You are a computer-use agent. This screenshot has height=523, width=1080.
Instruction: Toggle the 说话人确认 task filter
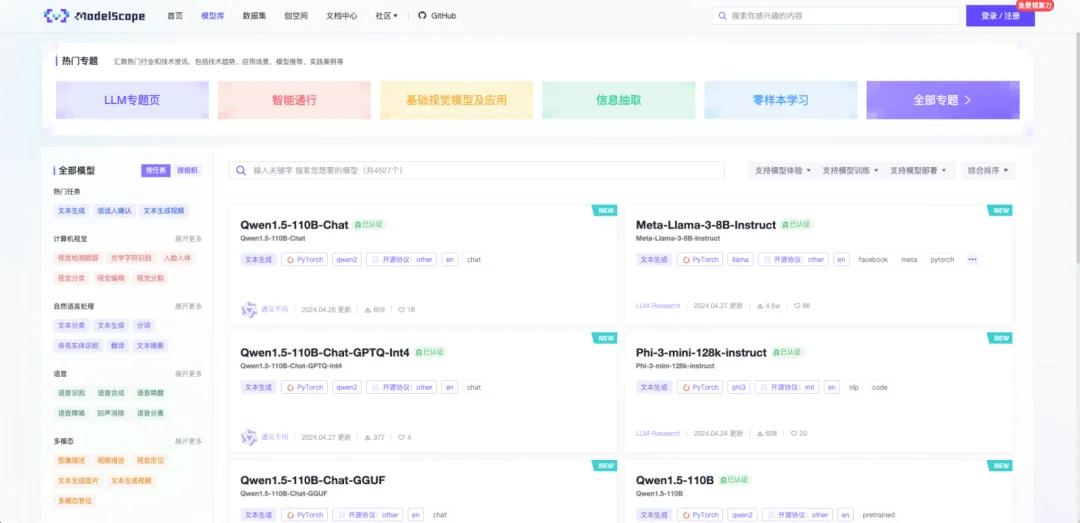click(x=114, y=211)
